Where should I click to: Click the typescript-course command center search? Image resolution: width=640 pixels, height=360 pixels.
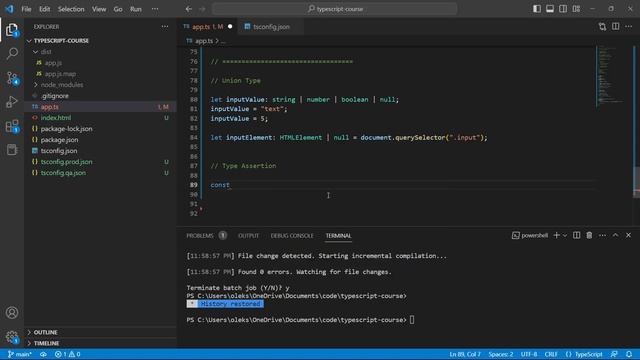click(x=335, y=9)
